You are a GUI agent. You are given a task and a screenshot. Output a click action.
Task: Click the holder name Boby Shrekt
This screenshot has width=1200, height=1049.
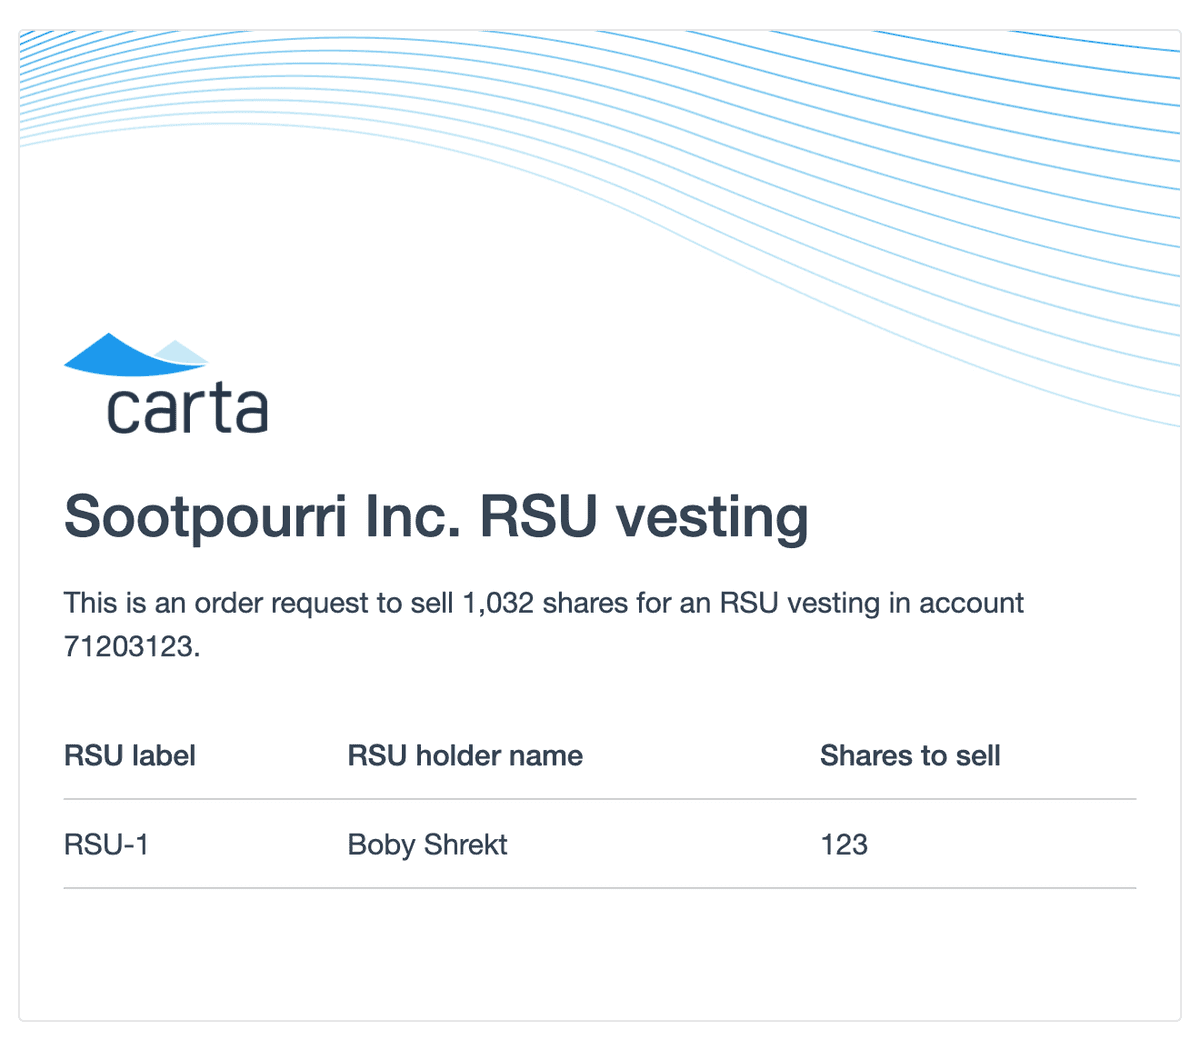[x=427, y=845]
